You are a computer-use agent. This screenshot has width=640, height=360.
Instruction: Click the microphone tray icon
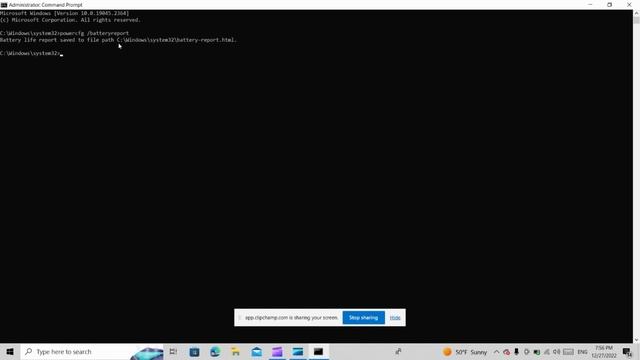pos(516,352)
